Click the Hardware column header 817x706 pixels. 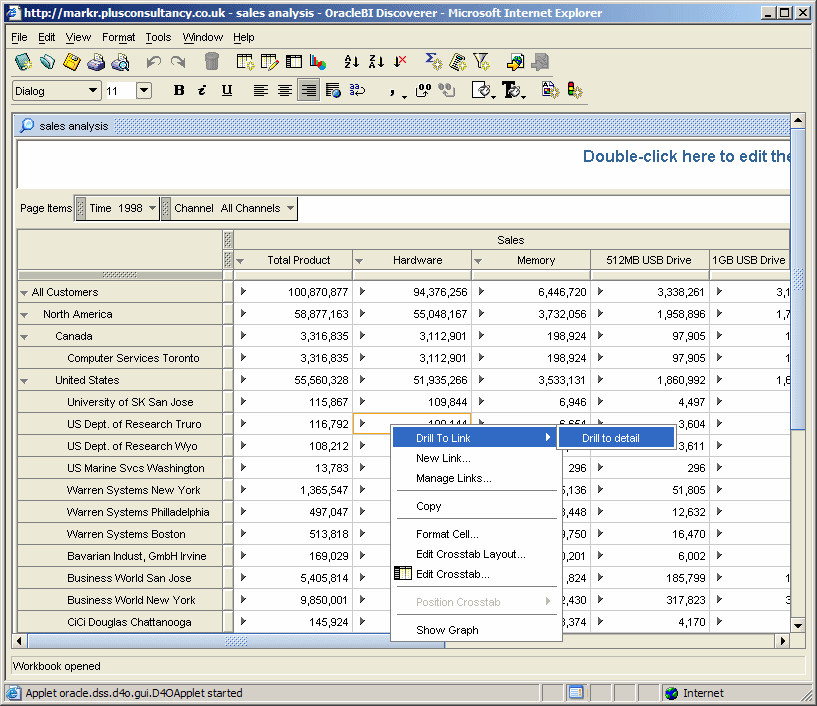[417, 260]
